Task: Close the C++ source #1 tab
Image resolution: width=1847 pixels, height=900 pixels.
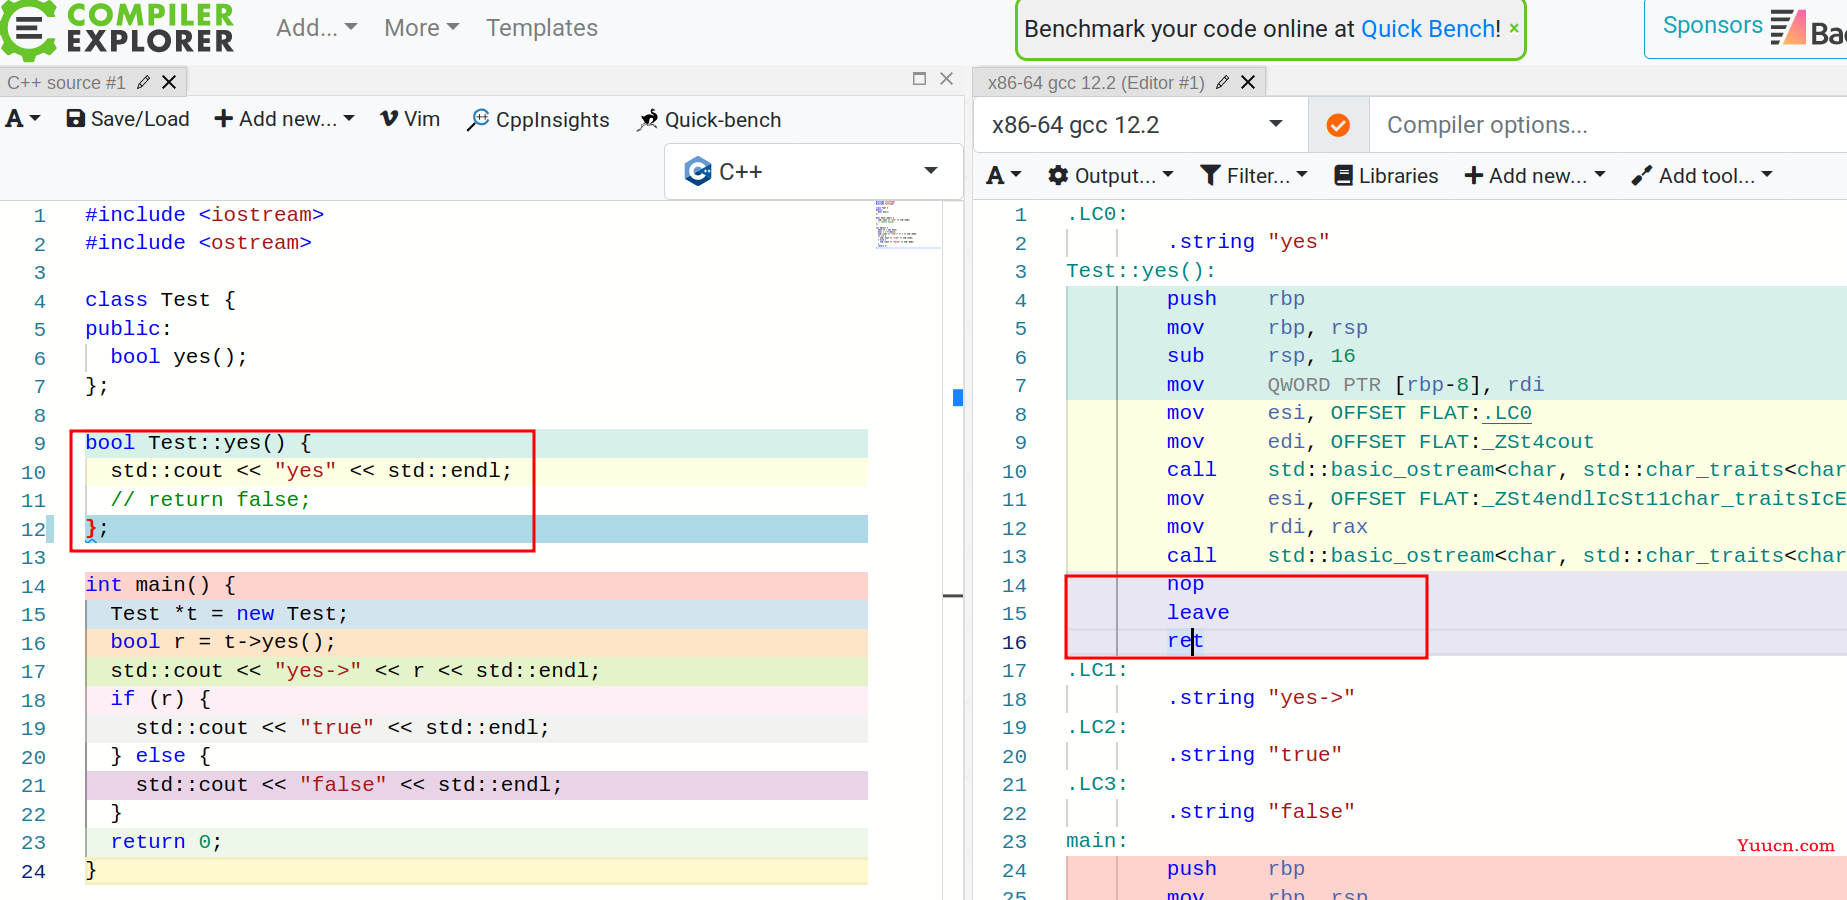Action: (x=169, y=82)
